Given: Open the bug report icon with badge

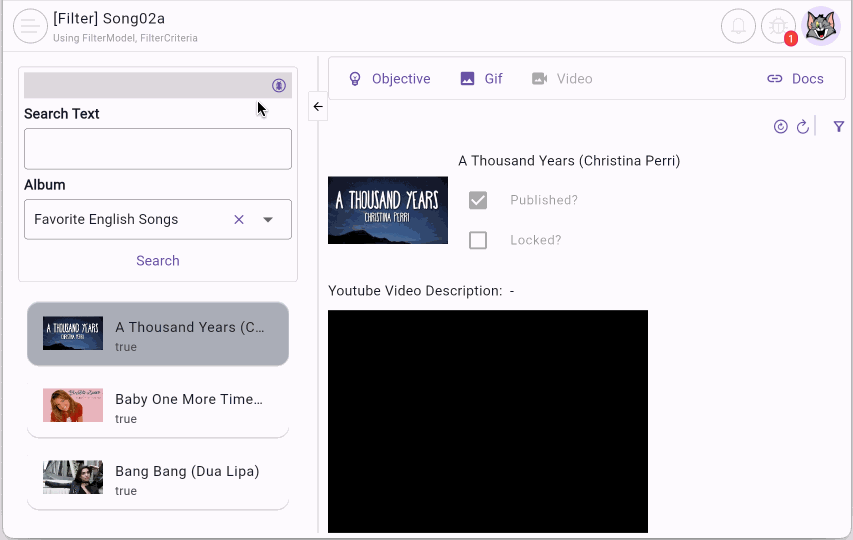Looking at the screenshot, I should click(779, 27).
